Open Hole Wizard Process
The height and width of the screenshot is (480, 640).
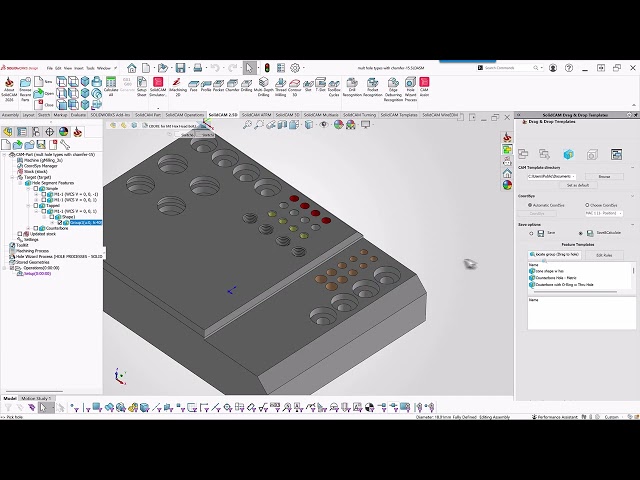(410, 89)
